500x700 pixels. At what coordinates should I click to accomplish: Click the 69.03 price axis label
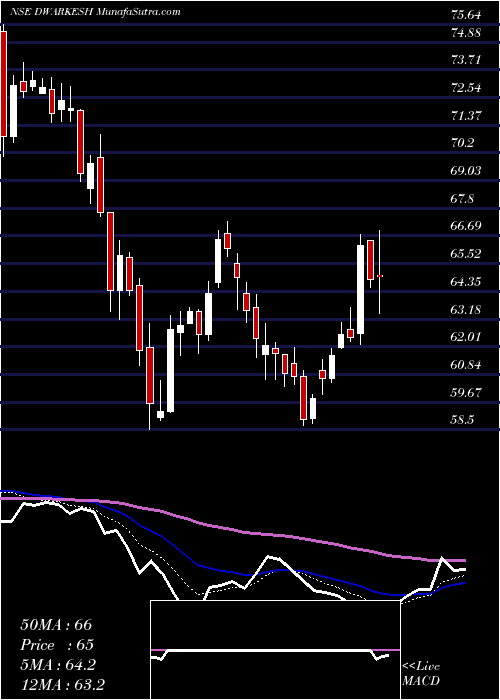(x=466, y=171)
